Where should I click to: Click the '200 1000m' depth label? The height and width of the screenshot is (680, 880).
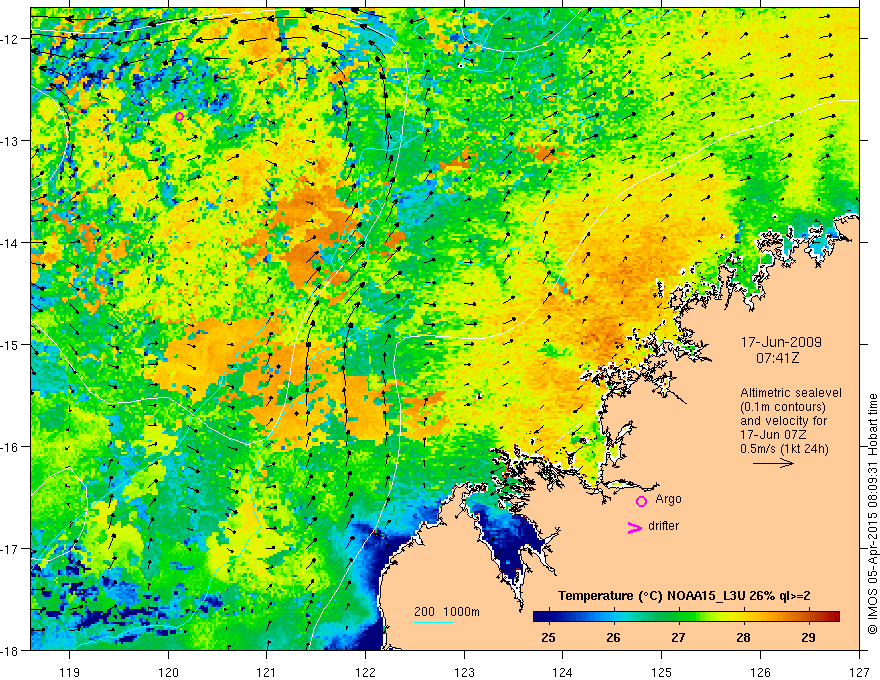pos(447,612)
